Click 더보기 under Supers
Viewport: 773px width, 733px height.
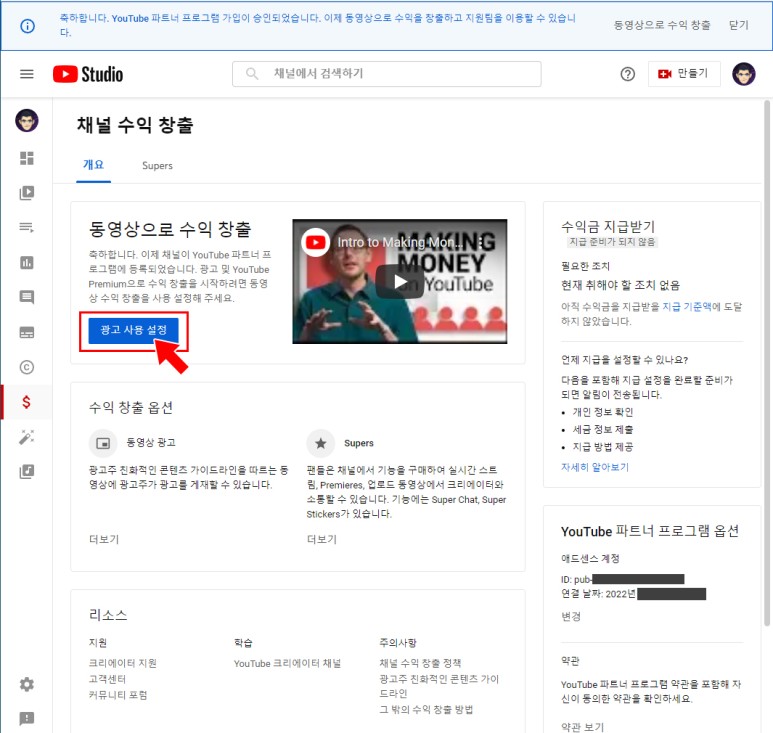tap(321, 539)
